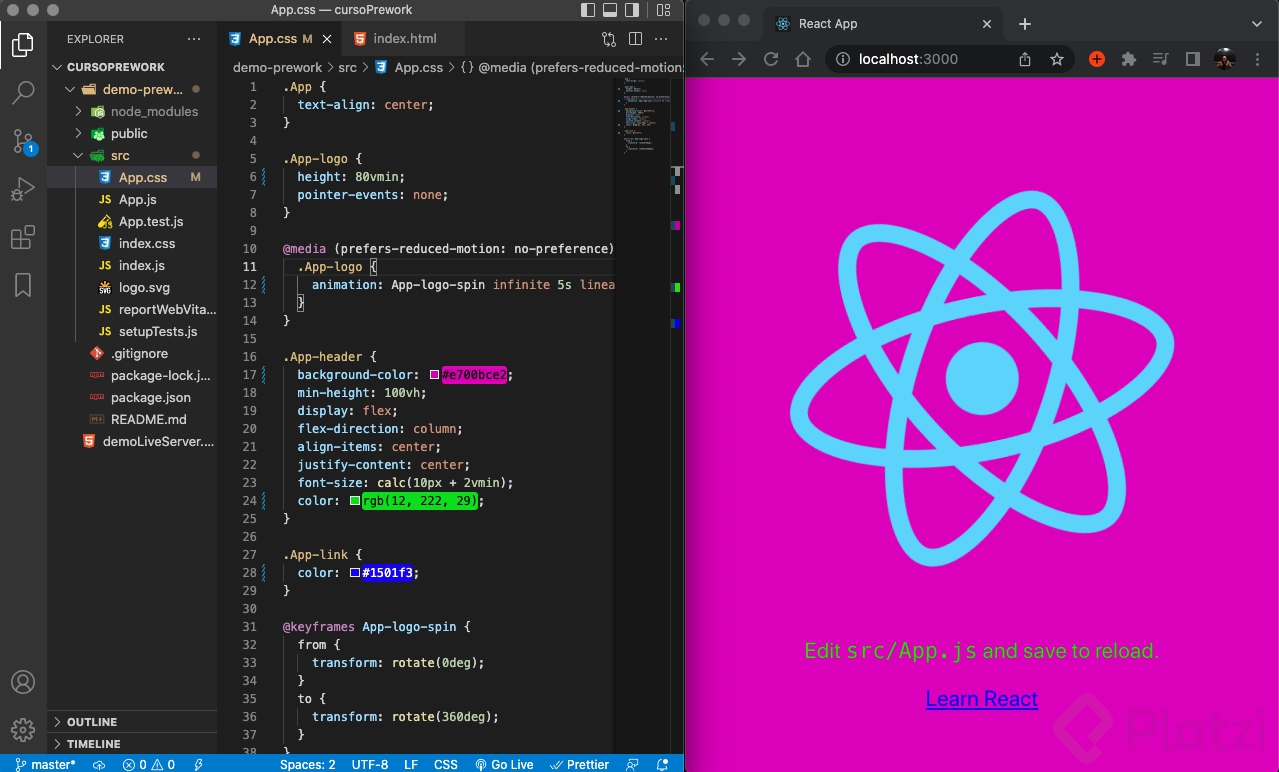1279x772 pixels.
Task: Open the browser profile avatar
Action: point(1225,59)
